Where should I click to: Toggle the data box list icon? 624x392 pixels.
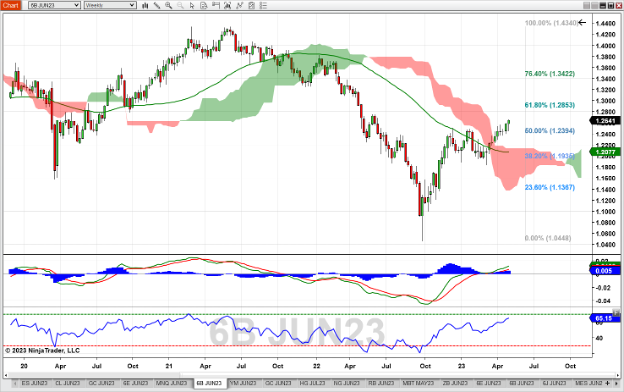(263, 5)
